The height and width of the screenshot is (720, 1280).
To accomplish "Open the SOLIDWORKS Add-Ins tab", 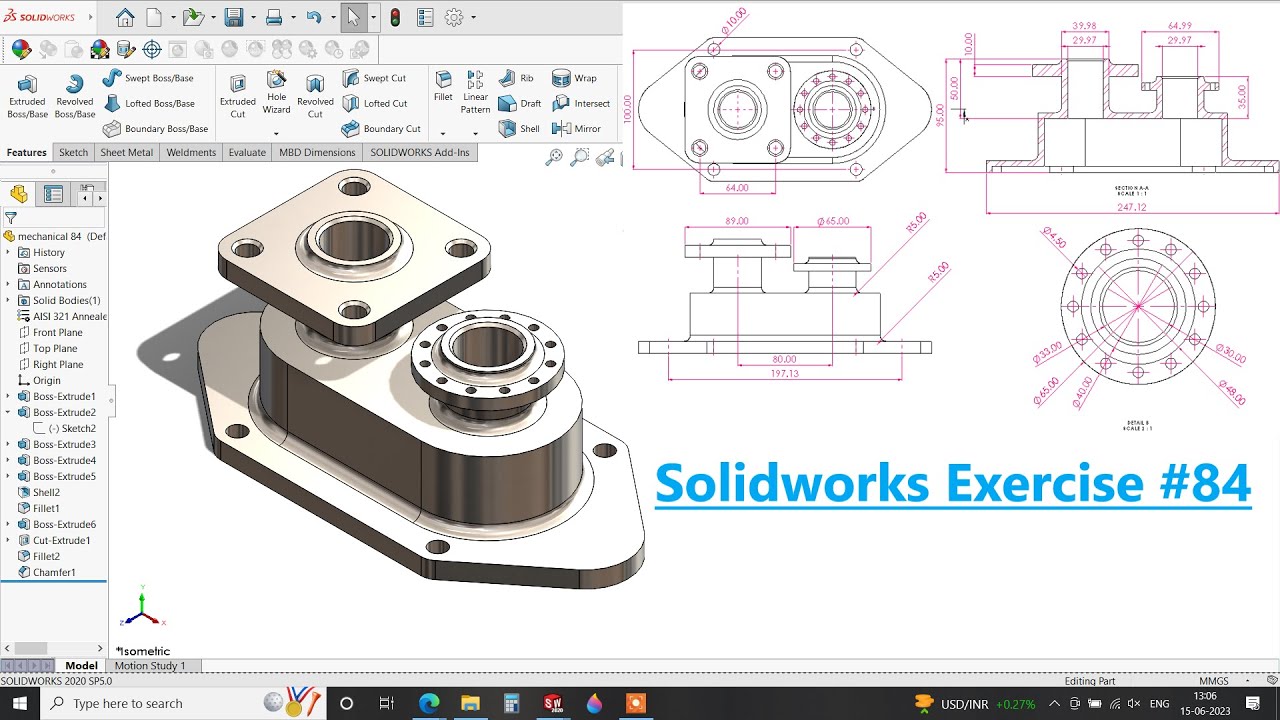I will 419,152.
